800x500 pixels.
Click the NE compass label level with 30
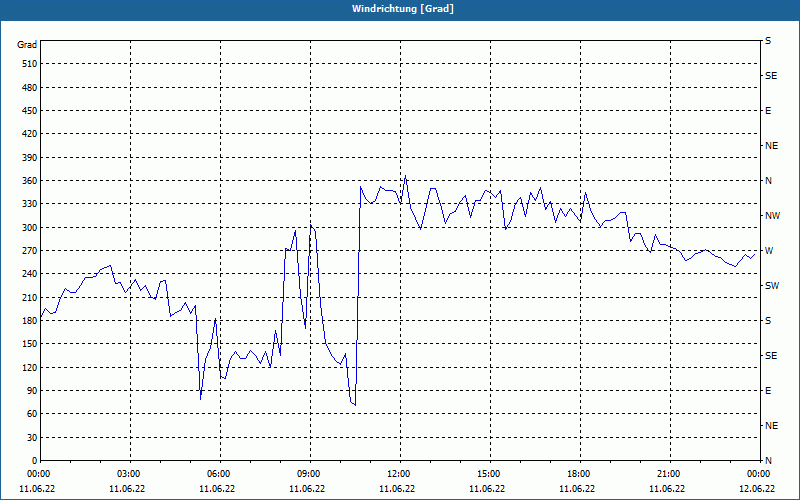pos(771,426)
